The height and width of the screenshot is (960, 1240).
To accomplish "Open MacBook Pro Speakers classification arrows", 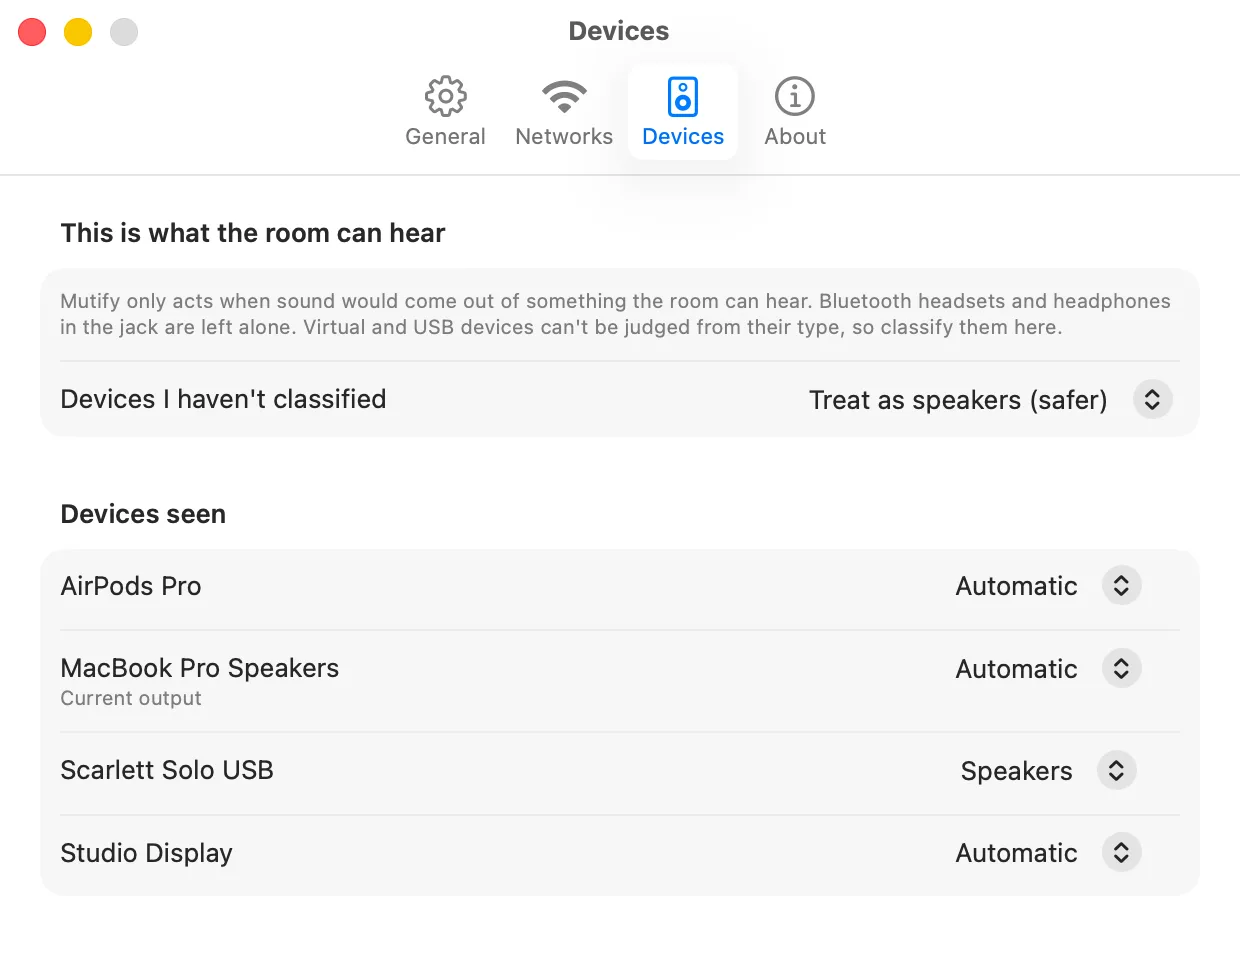I will coord(1121,669).
